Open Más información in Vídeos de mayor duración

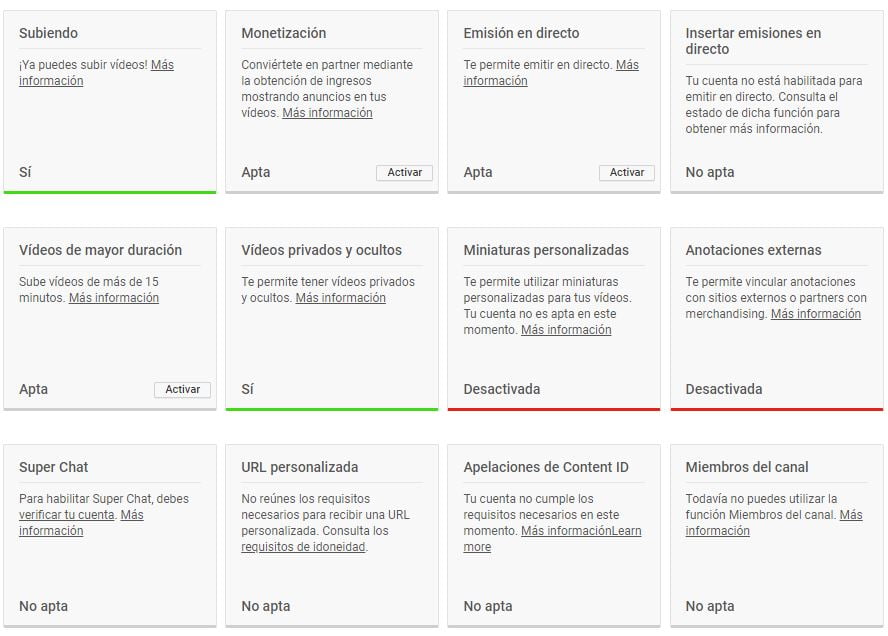click(x=113, y=298)
